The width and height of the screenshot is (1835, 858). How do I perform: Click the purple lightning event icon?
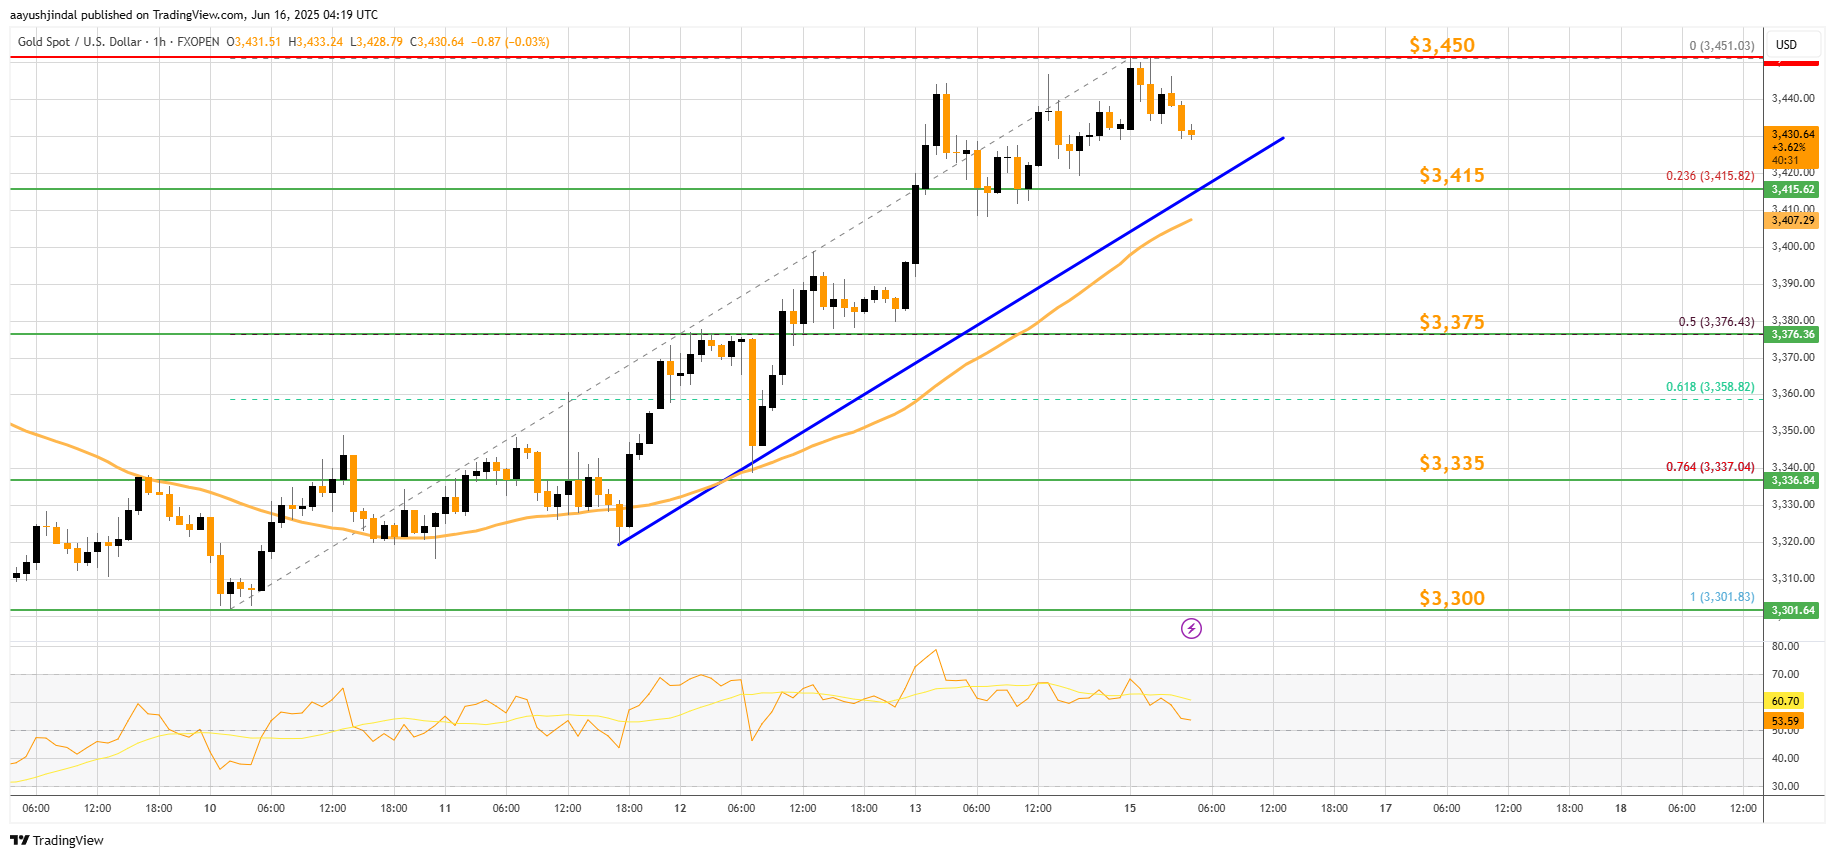1191,628
